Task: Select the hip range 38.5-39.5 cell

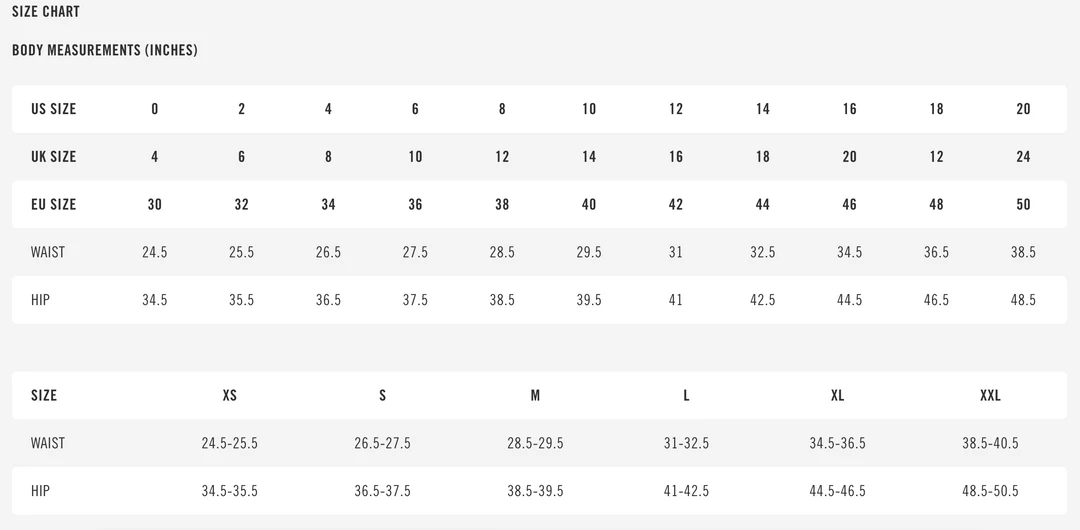Action: click(x=535, y=491)
